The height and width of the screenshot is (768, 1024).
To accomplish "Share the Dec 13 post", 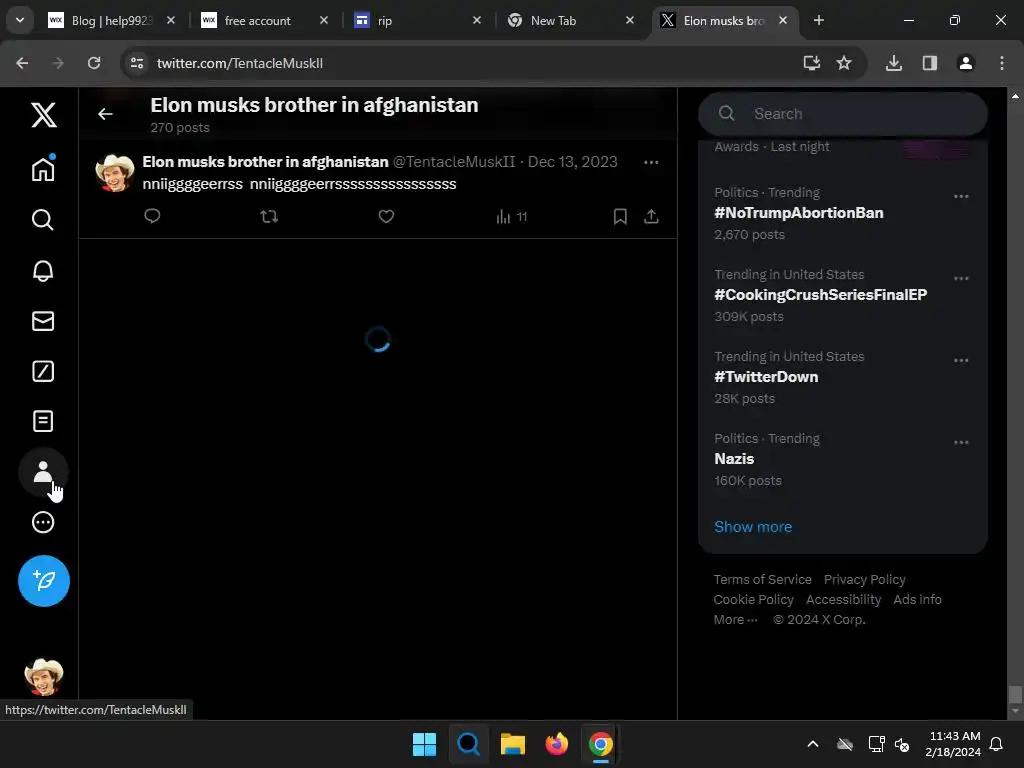I will click(x=651, y=216).
